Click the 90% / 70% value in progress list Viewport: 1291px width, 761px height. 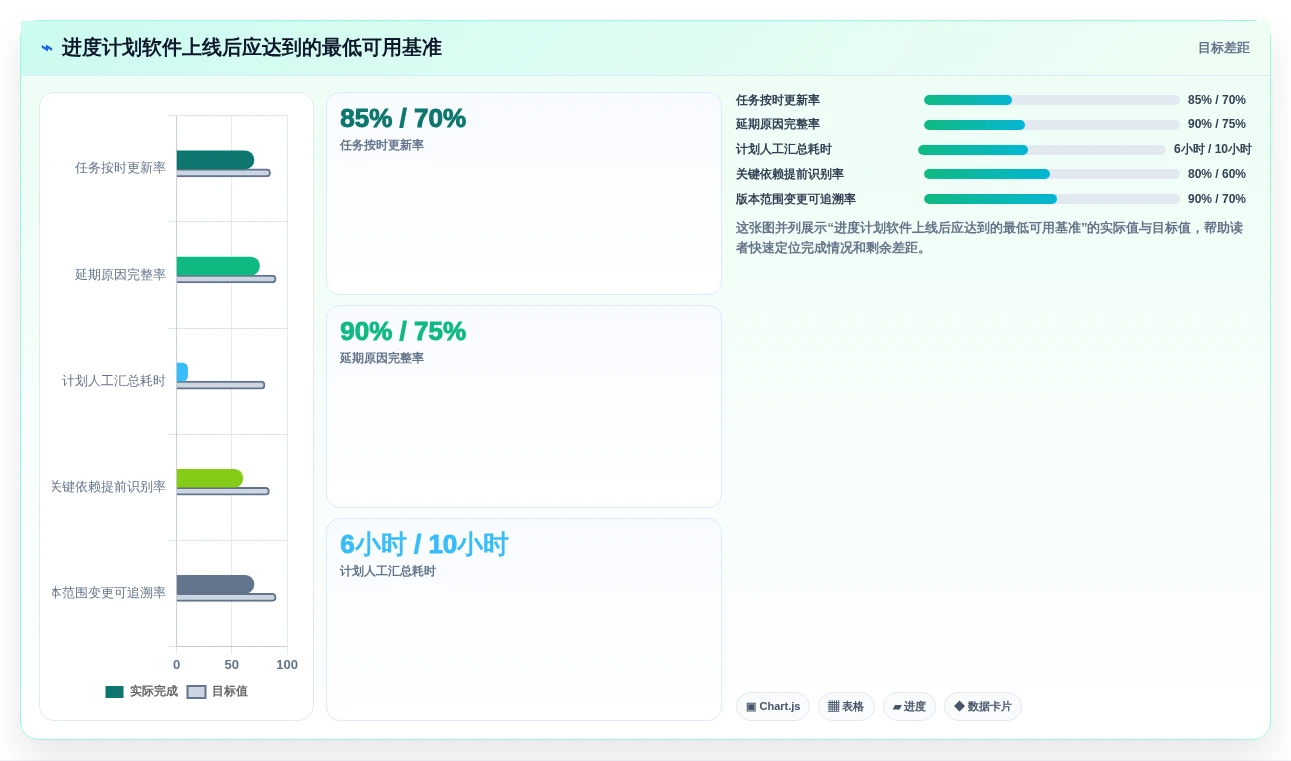coord(1217,199)
